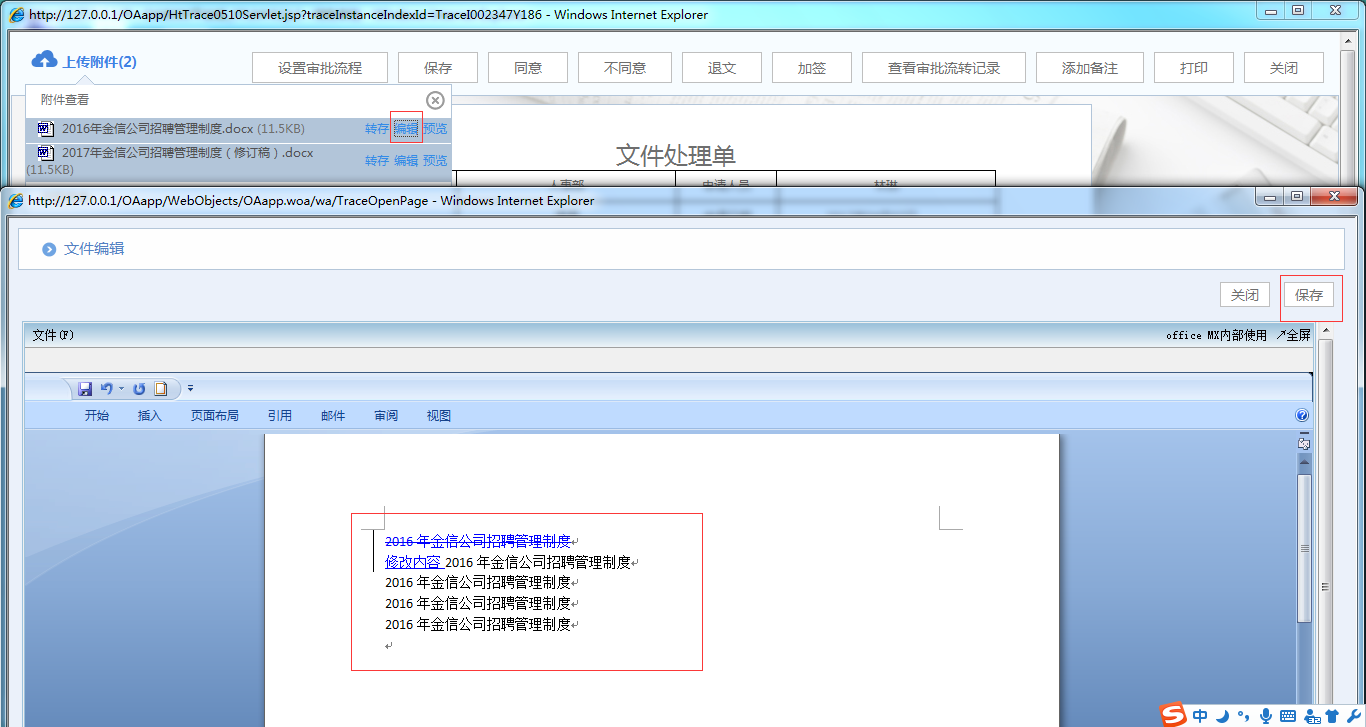Open IME wrench settings icon
This screenshot has width=1366, height=727.
click(1353, 715)
